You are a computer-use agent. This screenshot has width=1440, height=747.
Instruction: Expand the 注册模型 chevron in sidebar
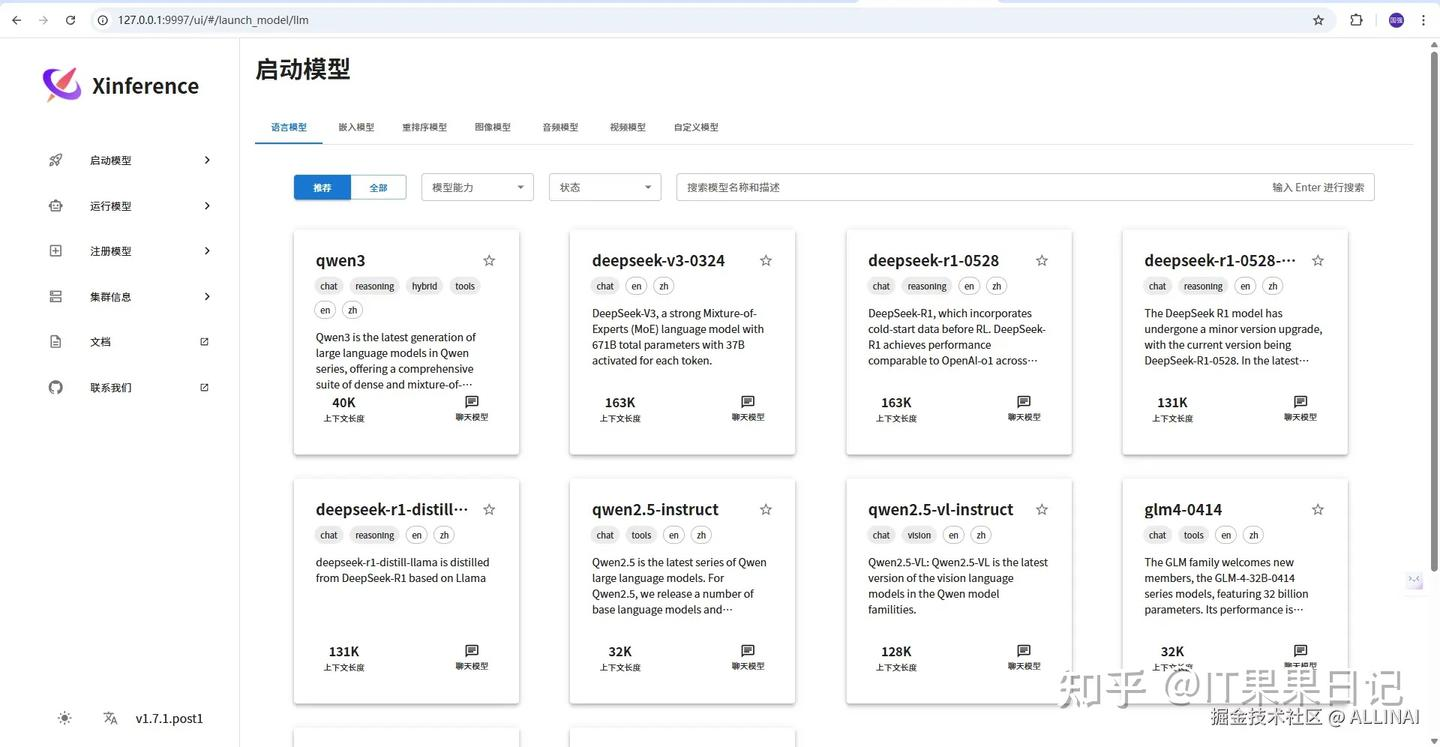tap(207, 251)
